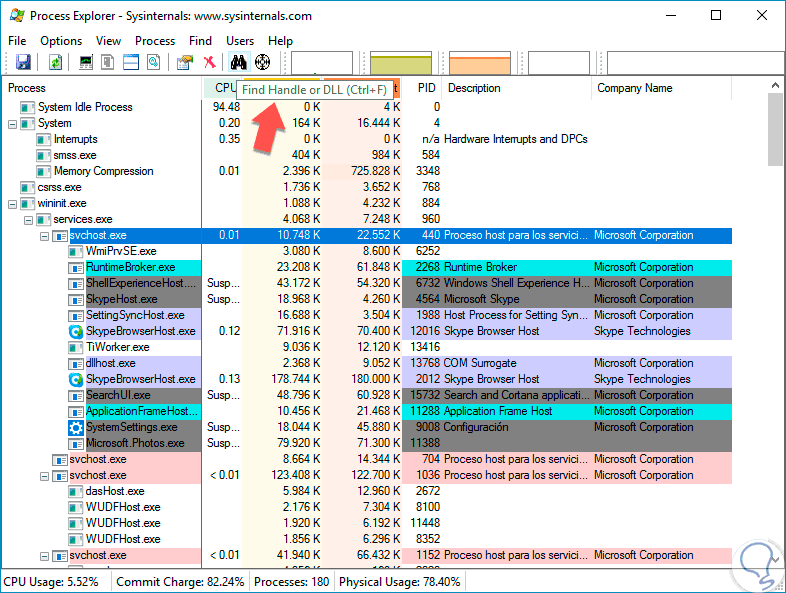Select the RuntimeBroker.exe process
Image resolution: width=786 pixels, height=593 pixels.
coord(130,267)
